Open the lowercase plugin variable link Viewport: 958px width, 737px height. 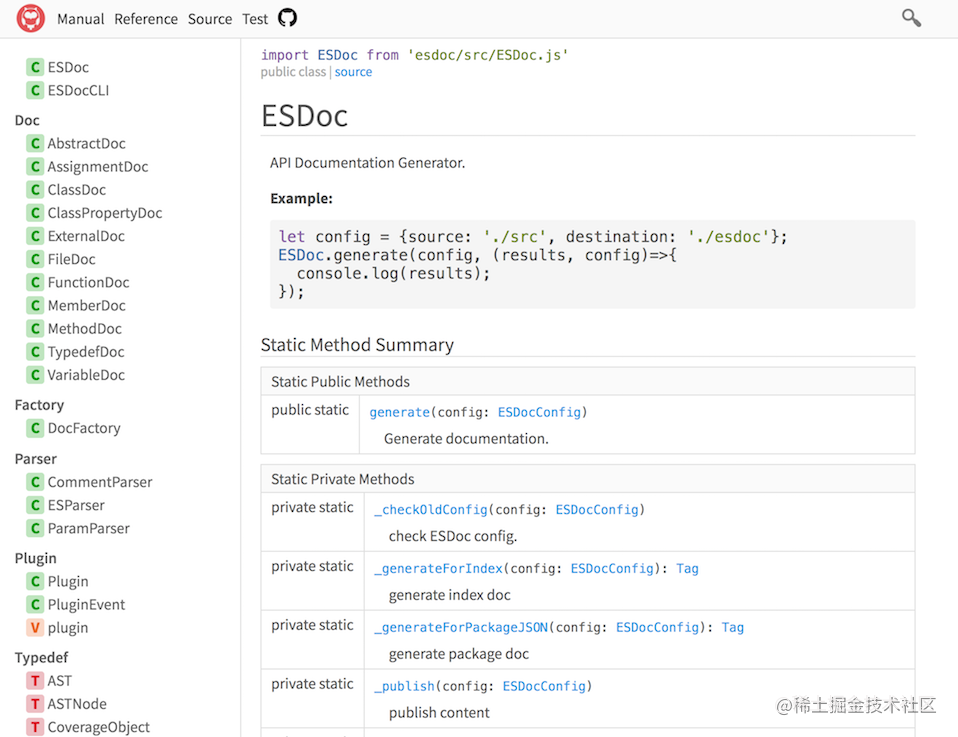68,628
